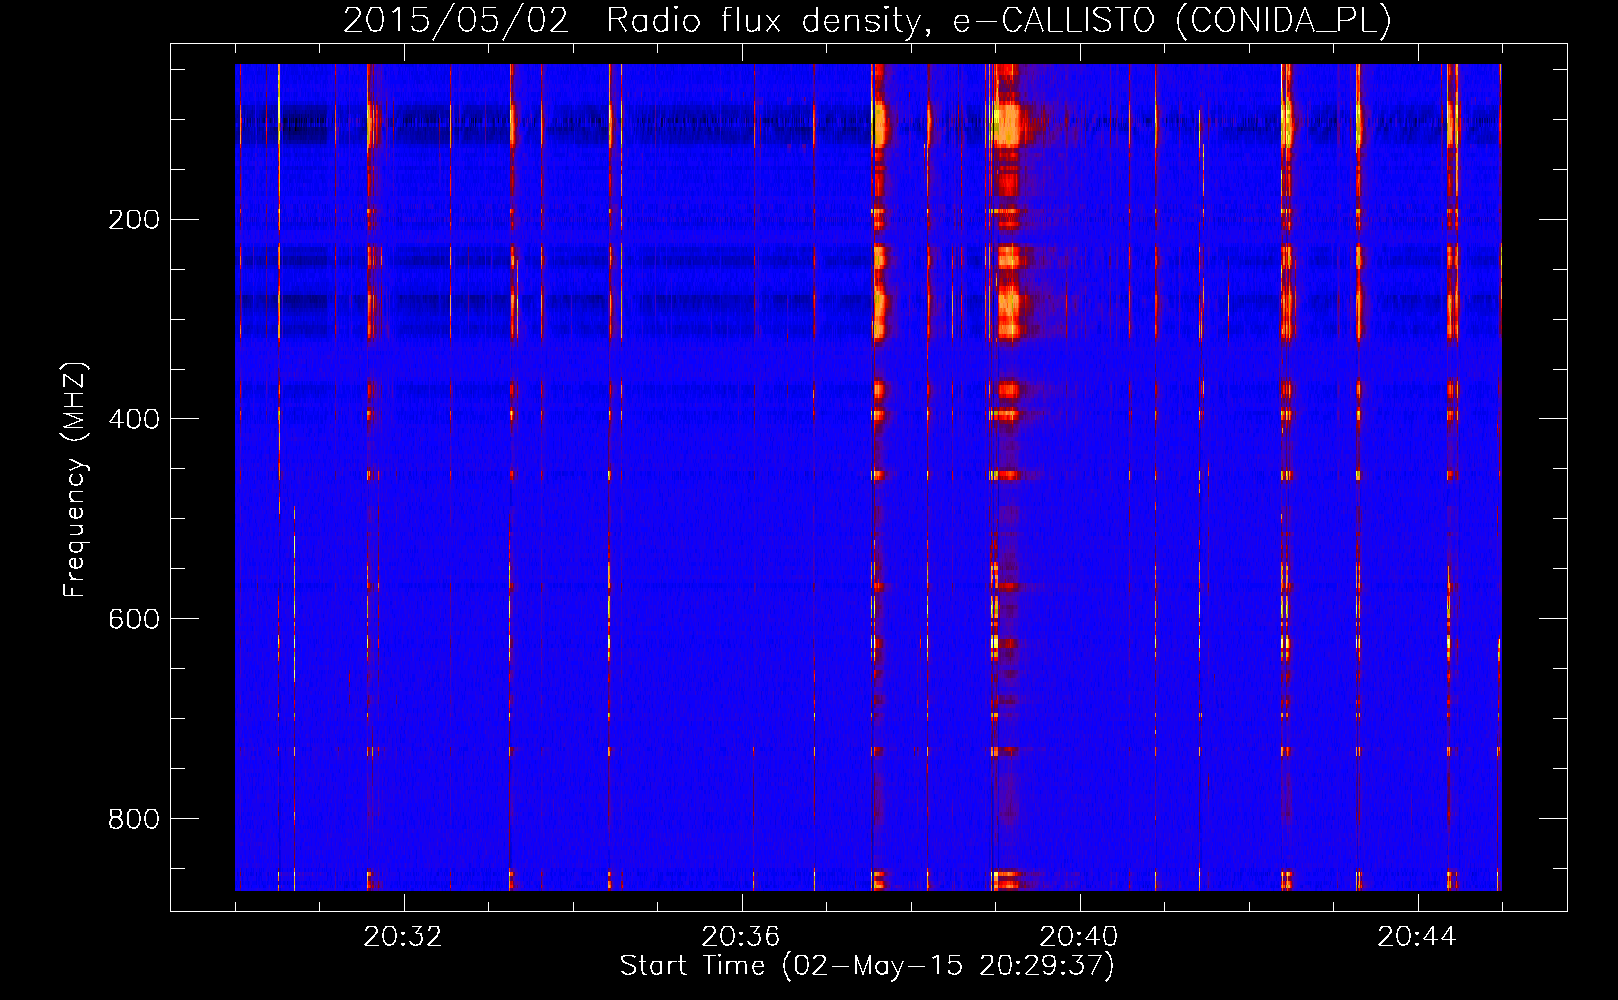The height and width of the screenshot is (1000, 1618).
Task: Click the 20:32 time tick label
Action: pos(403,937)
